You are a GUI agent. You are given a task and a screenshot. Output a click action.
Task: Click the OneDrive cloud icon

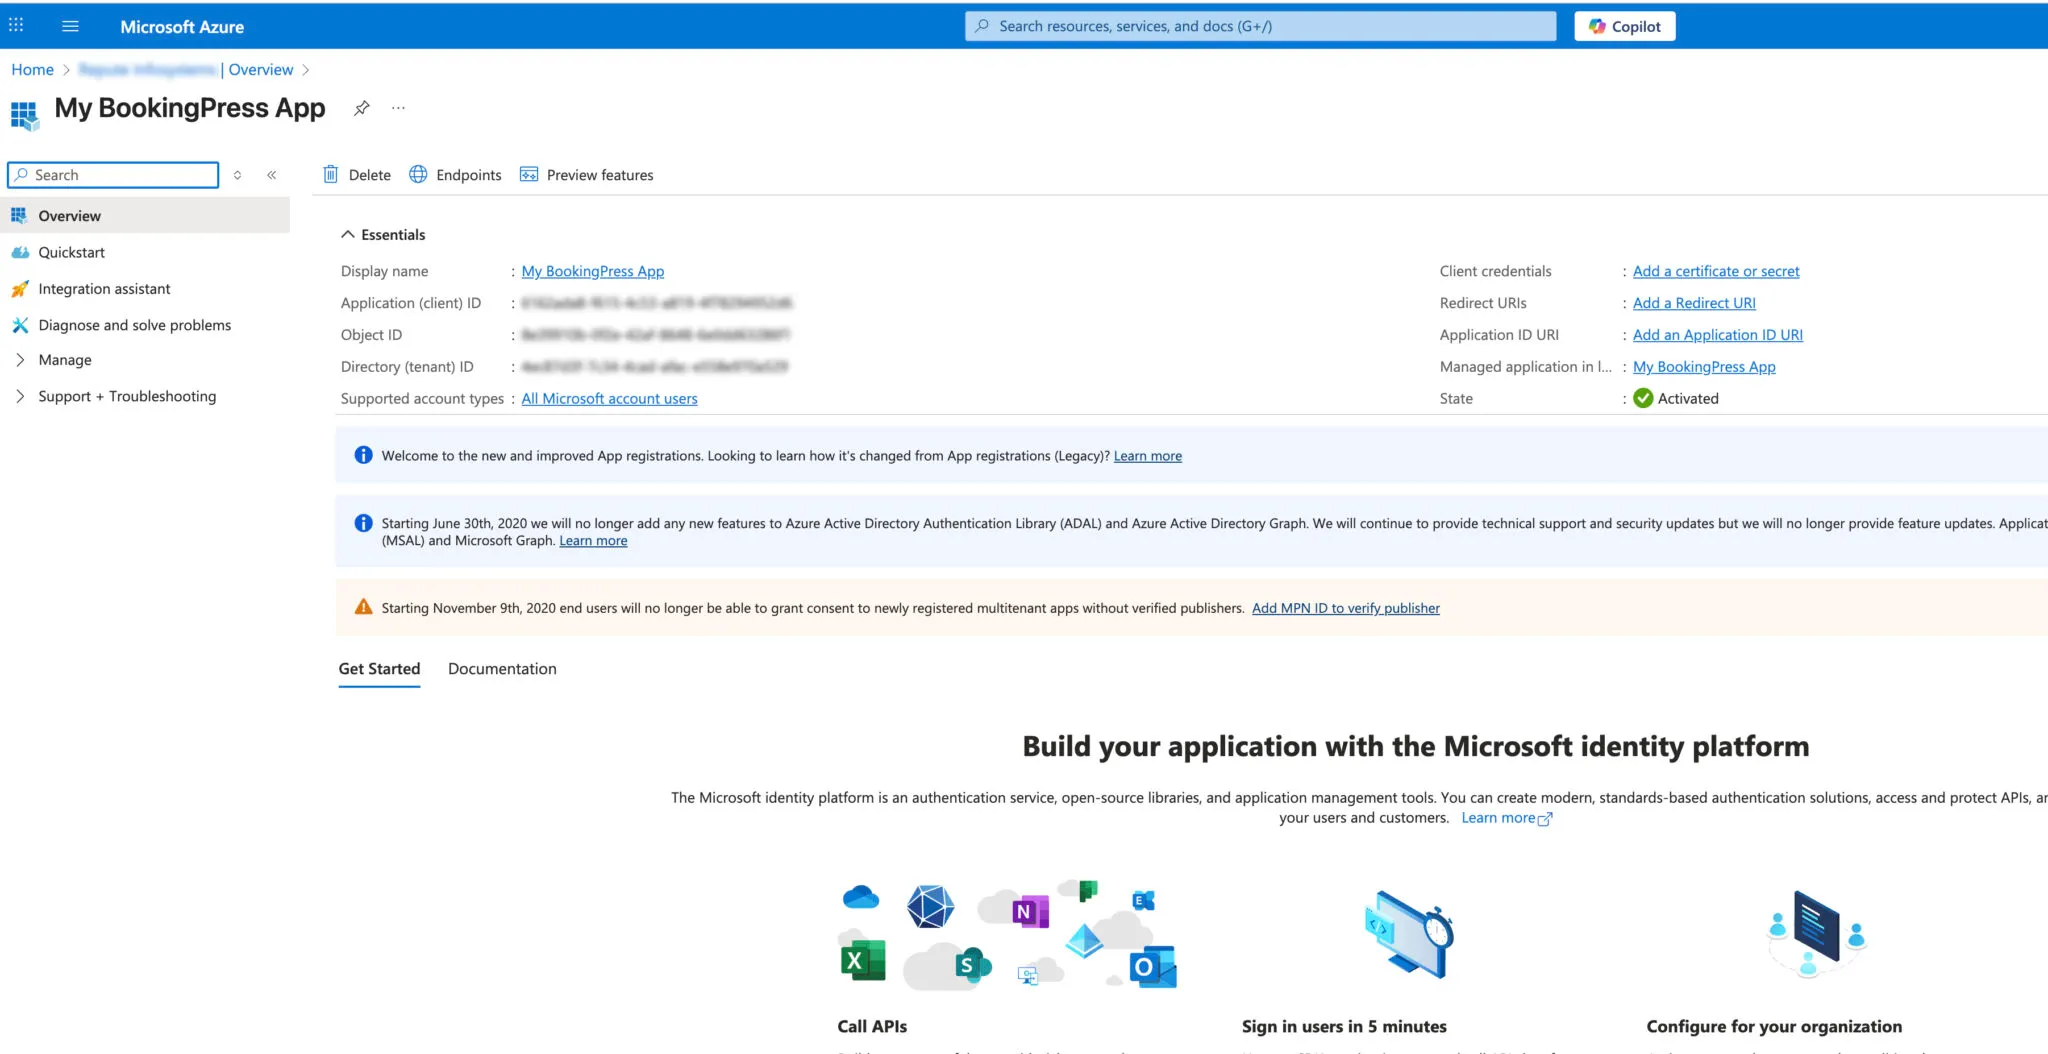861,897
